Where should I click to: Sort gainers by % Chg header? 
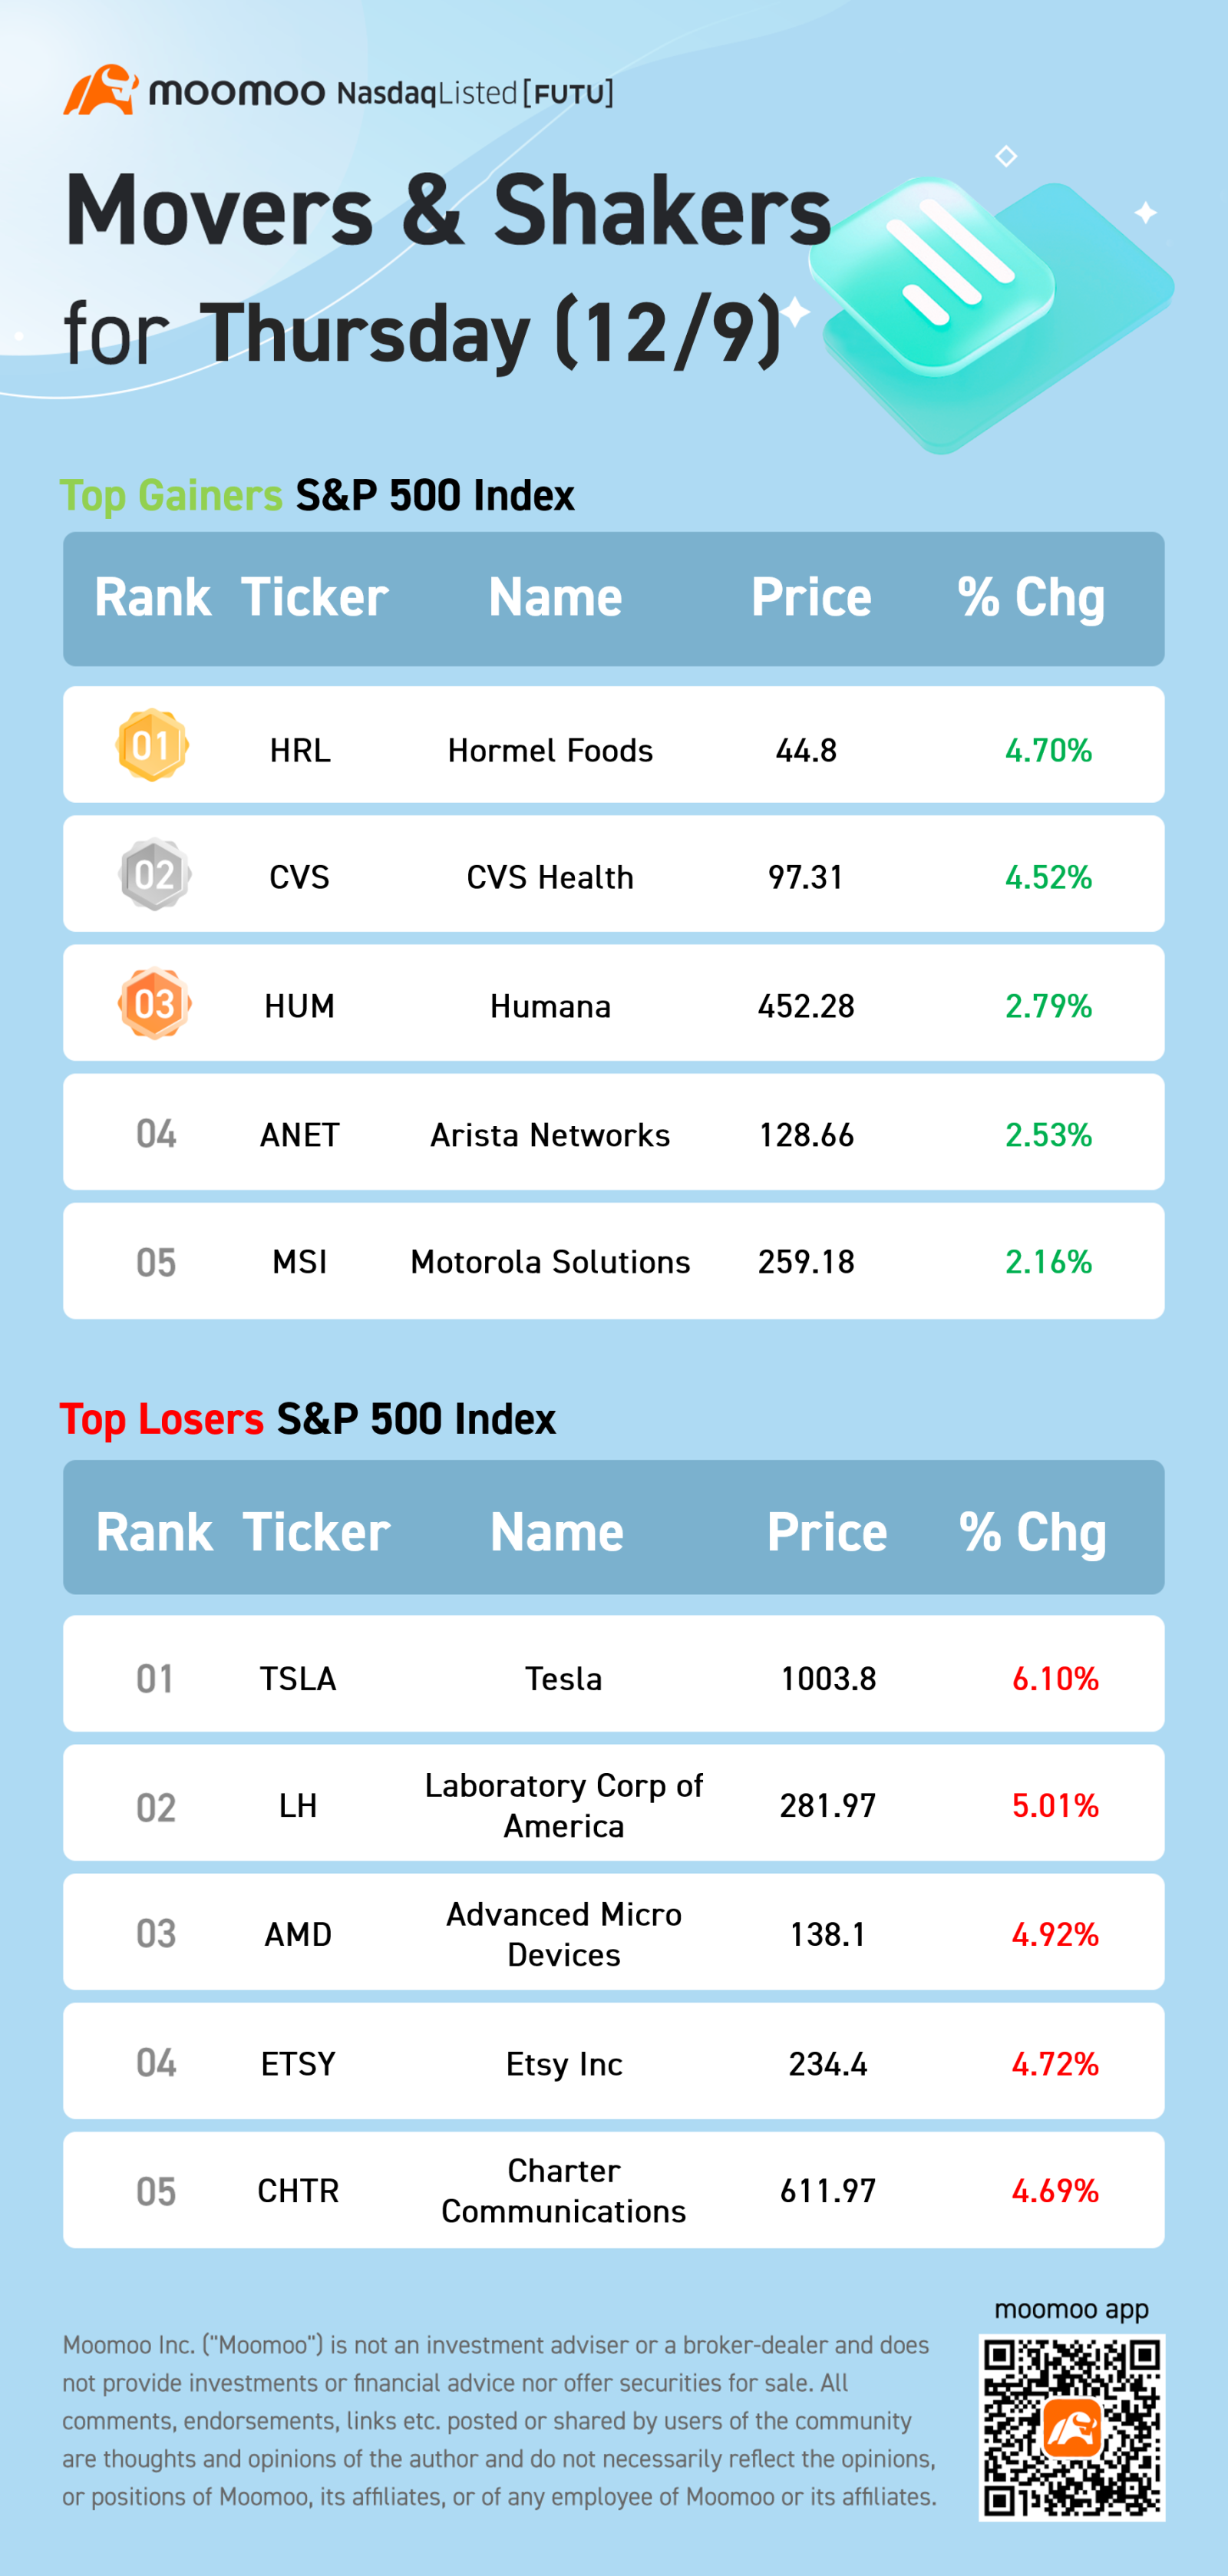coord(1031,598)
